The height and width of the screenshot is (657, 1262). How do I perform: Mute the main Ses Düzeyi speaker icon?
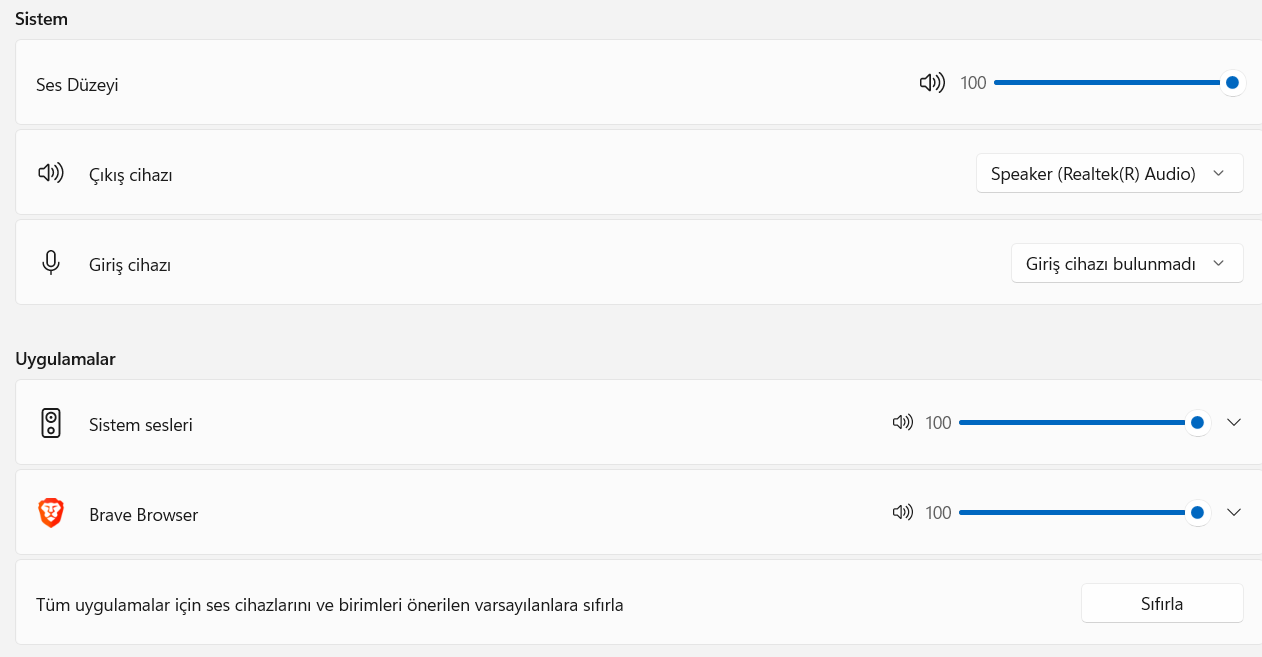(932, 83)
